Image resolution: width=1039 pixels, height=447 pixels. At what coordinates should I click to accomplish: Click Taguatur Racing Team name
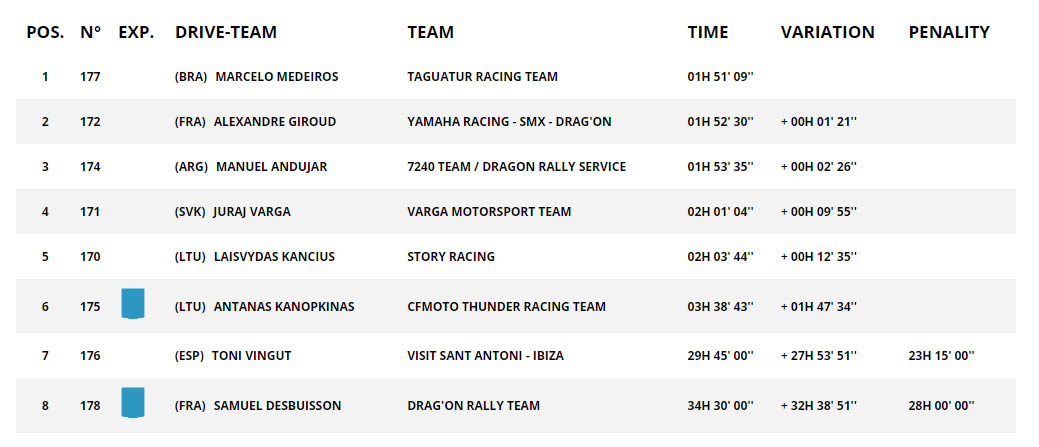click(x=483, y=77)
